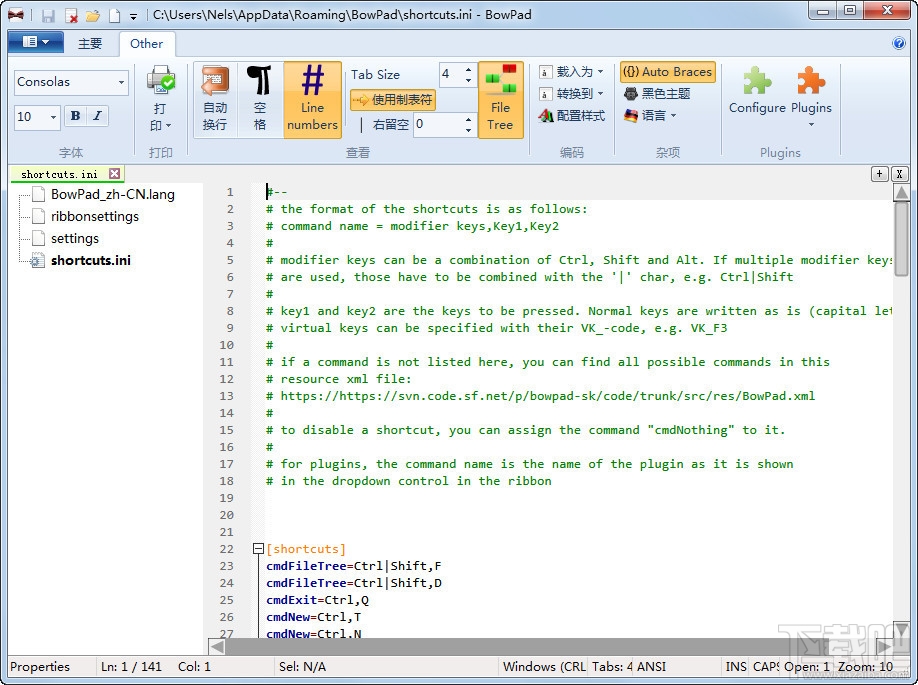Open ribbonsettings in the file tree

(x=95, y=216)
